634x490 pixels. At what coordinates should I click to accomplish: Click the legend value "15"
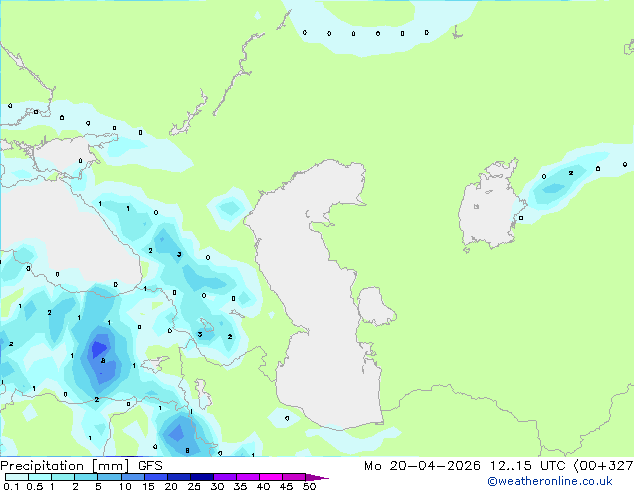(x=148, y=486)
